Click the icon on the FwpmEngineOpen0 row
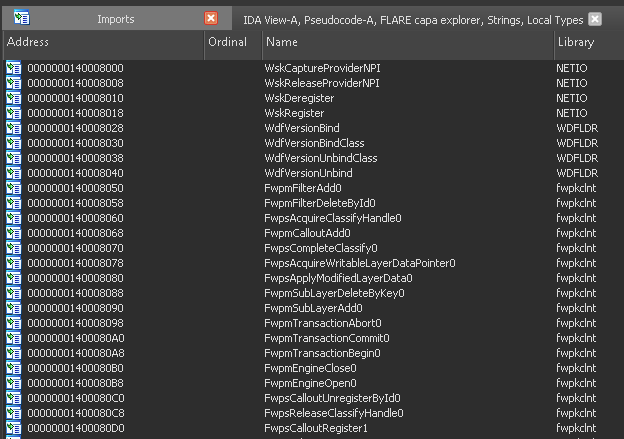 point(13,383)
